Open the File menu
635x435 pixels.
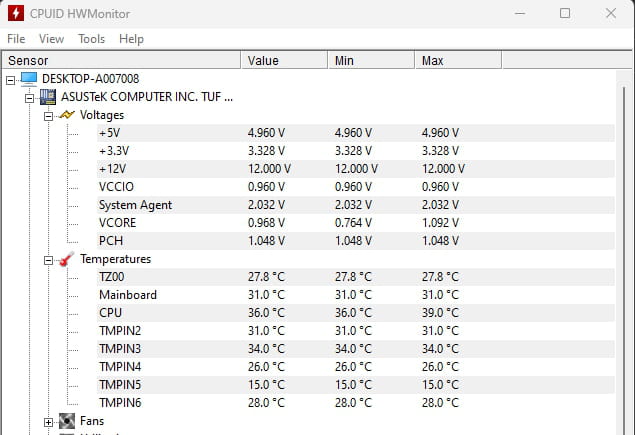(16, 39)
